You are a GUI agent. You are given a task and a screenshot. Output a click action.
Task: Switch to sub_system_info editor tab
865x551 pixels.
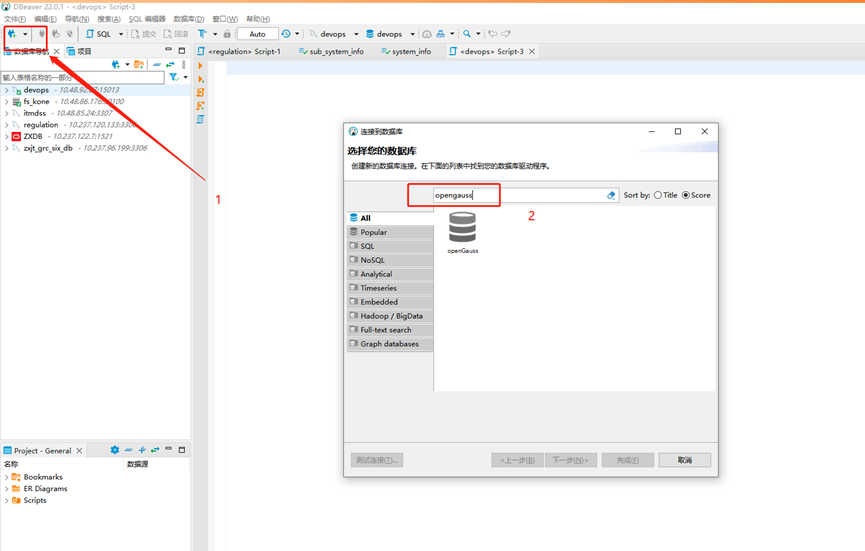click(x=331, y=51)
